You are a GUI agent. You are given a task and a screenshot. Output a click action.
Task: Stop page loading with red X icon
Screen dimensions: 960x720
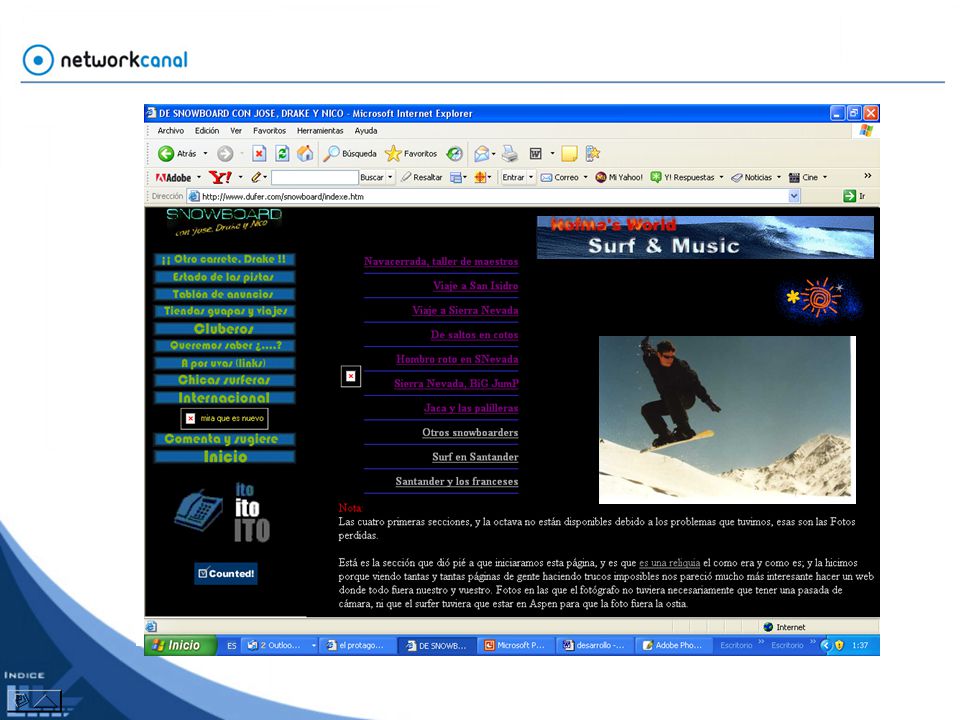259,154
